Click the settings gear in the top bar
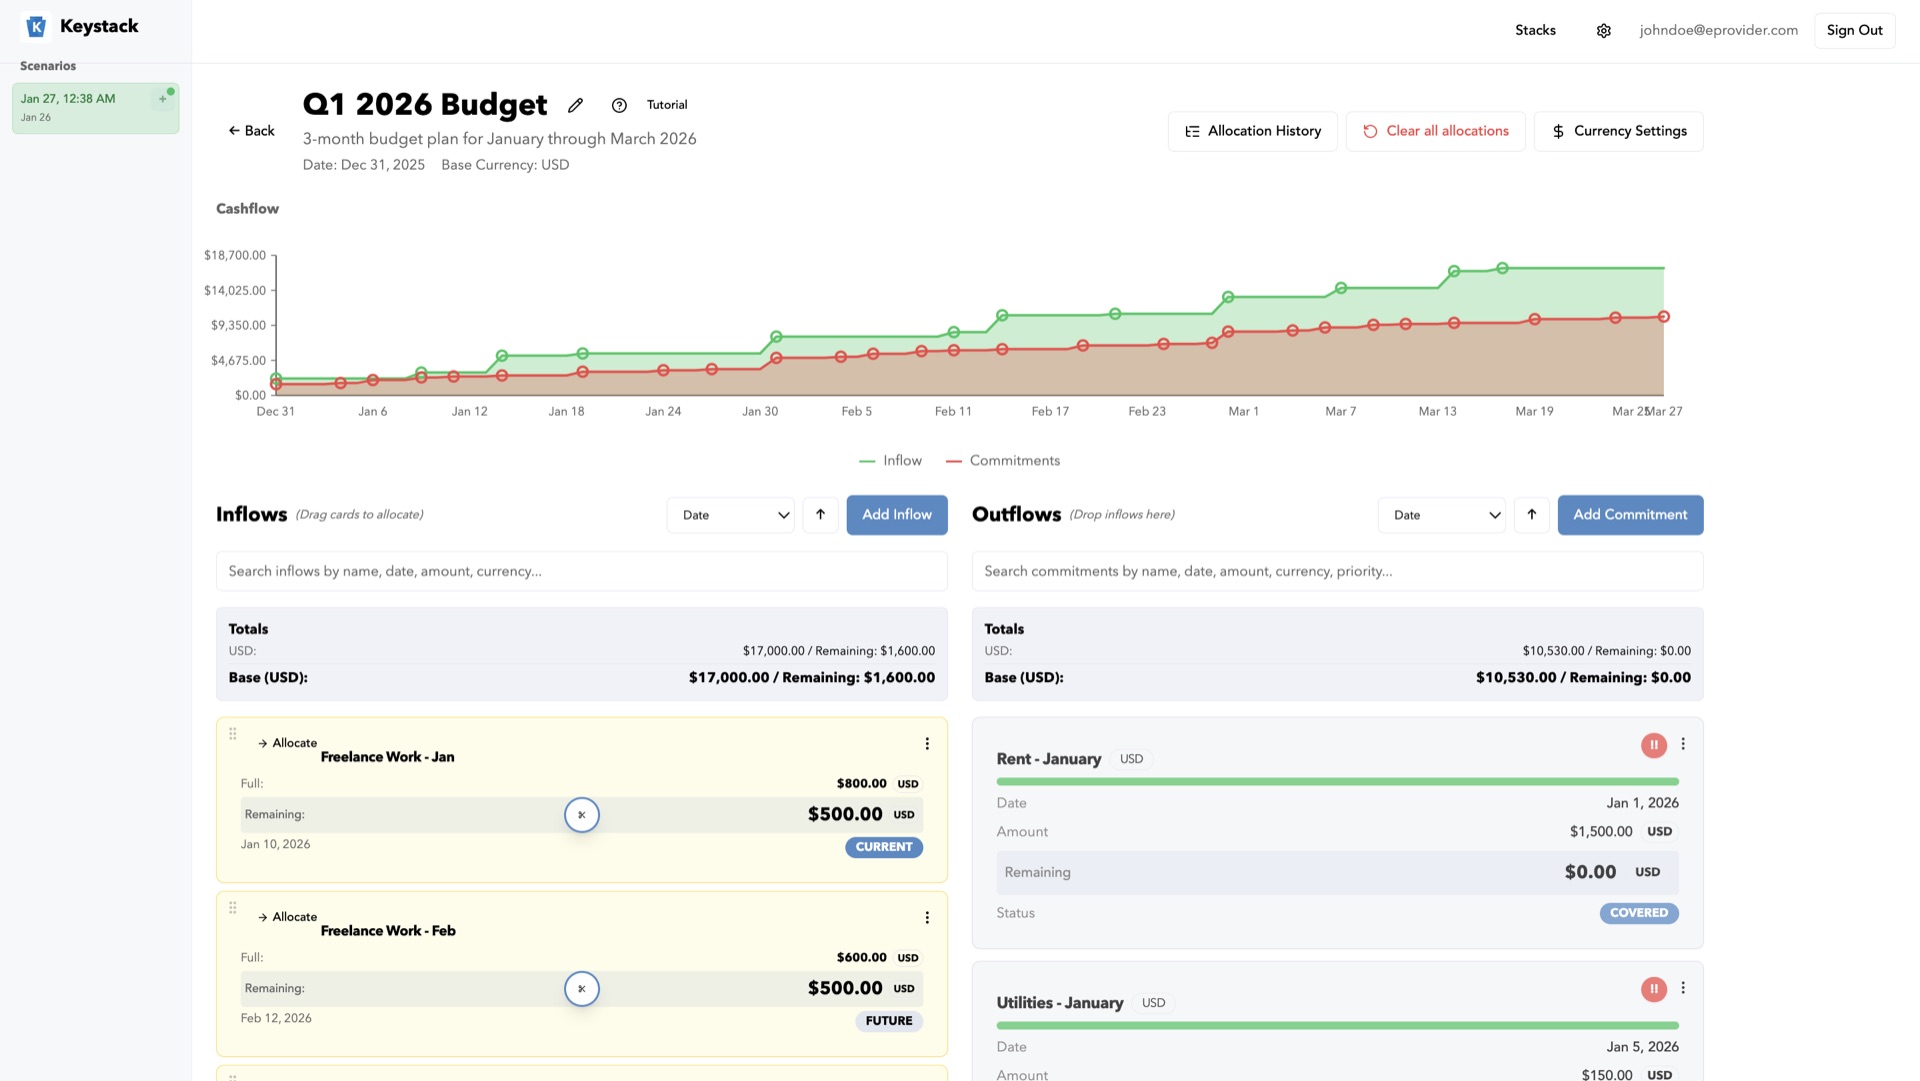 tap(1604, 30)
